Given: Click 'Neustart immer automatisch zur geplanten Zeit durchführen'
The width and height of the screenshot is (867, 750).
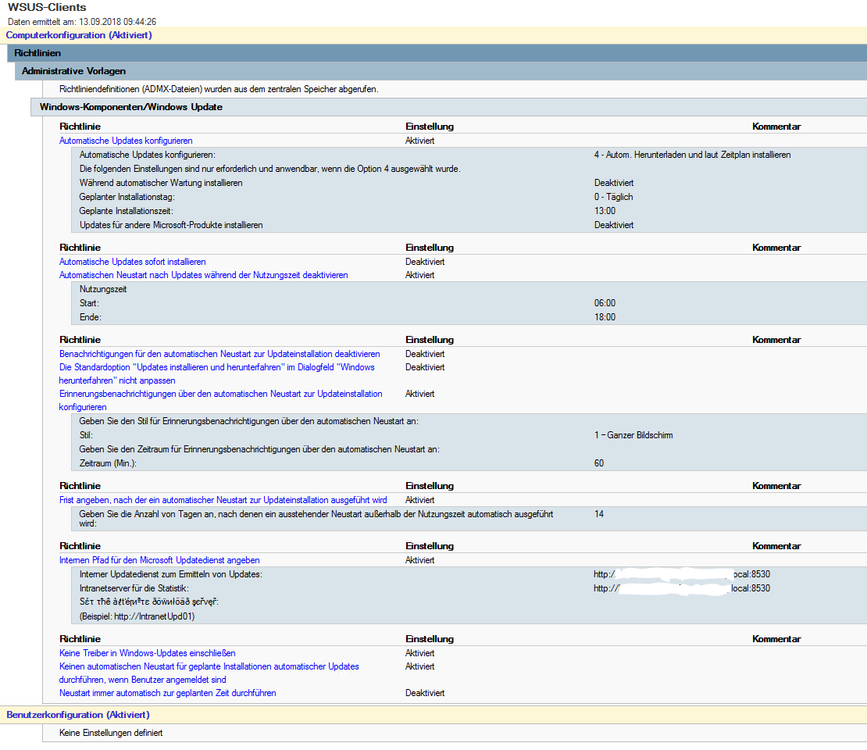Looking at the screenshot, I should pos(168,693).
